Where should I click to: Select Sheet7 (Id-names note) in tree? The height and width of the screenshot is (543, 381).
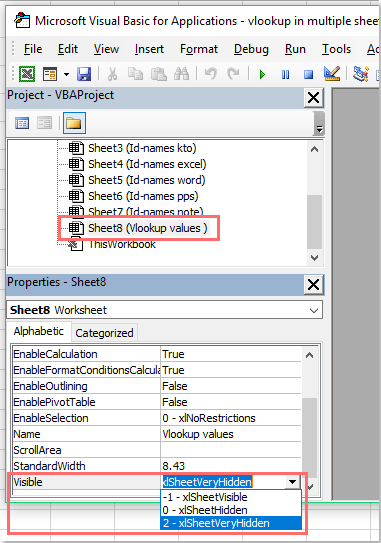tap(146, 212)
